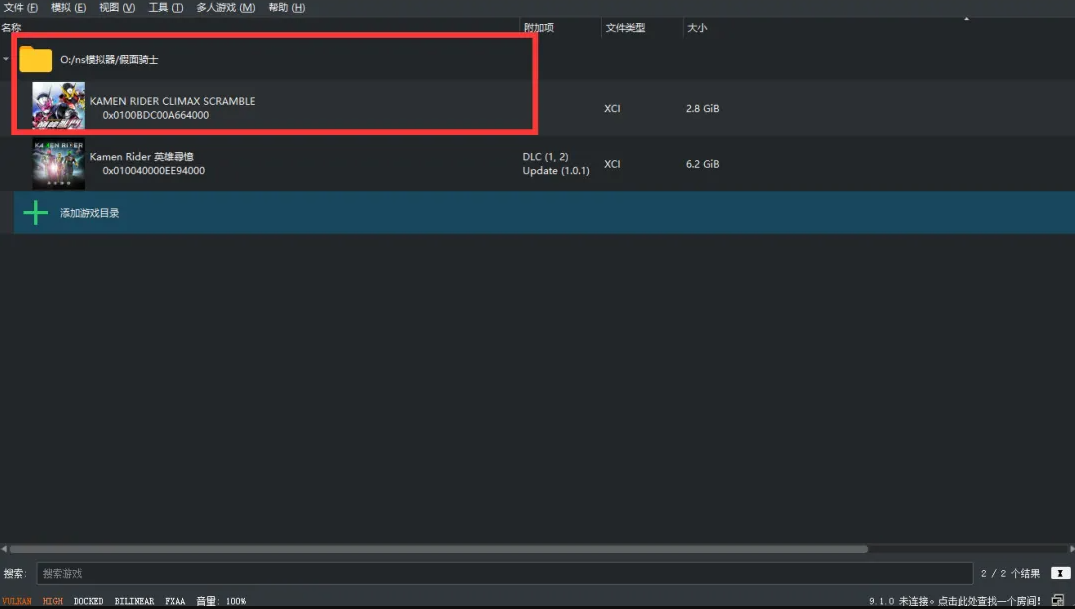Screen dimensions: 1075x609
Task: Click the Kamen Rider 英雄尋憶 cover thumbnail
Action: click(59, 163)
